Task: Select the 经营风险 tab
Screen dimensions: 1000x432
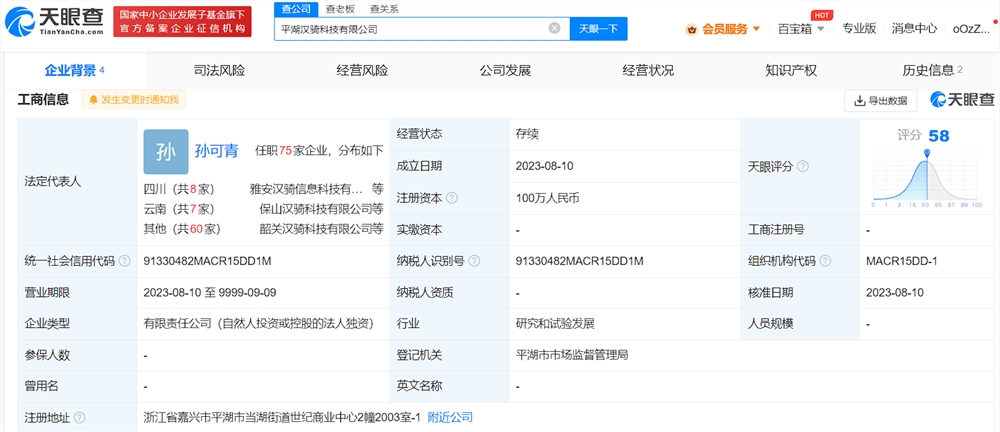Action: 362,70
